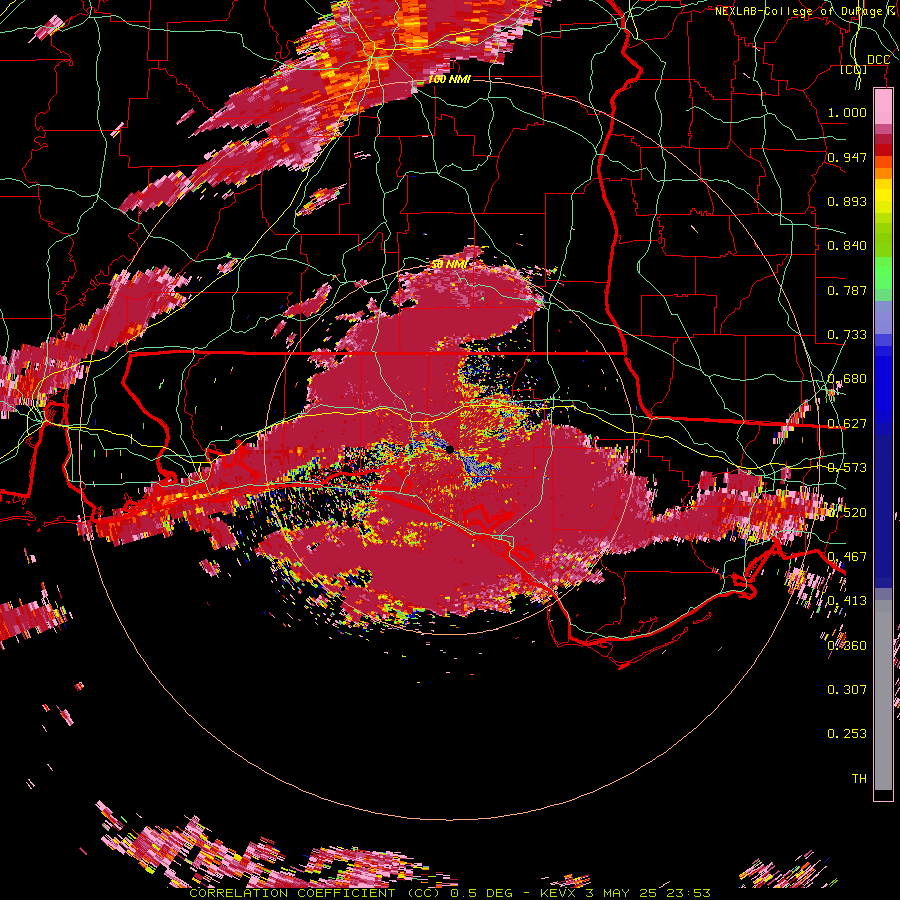The width and height of the screenshot is (900, 900).
Task: Click the 0.787 scale value
Action: [x=847, y=290]
